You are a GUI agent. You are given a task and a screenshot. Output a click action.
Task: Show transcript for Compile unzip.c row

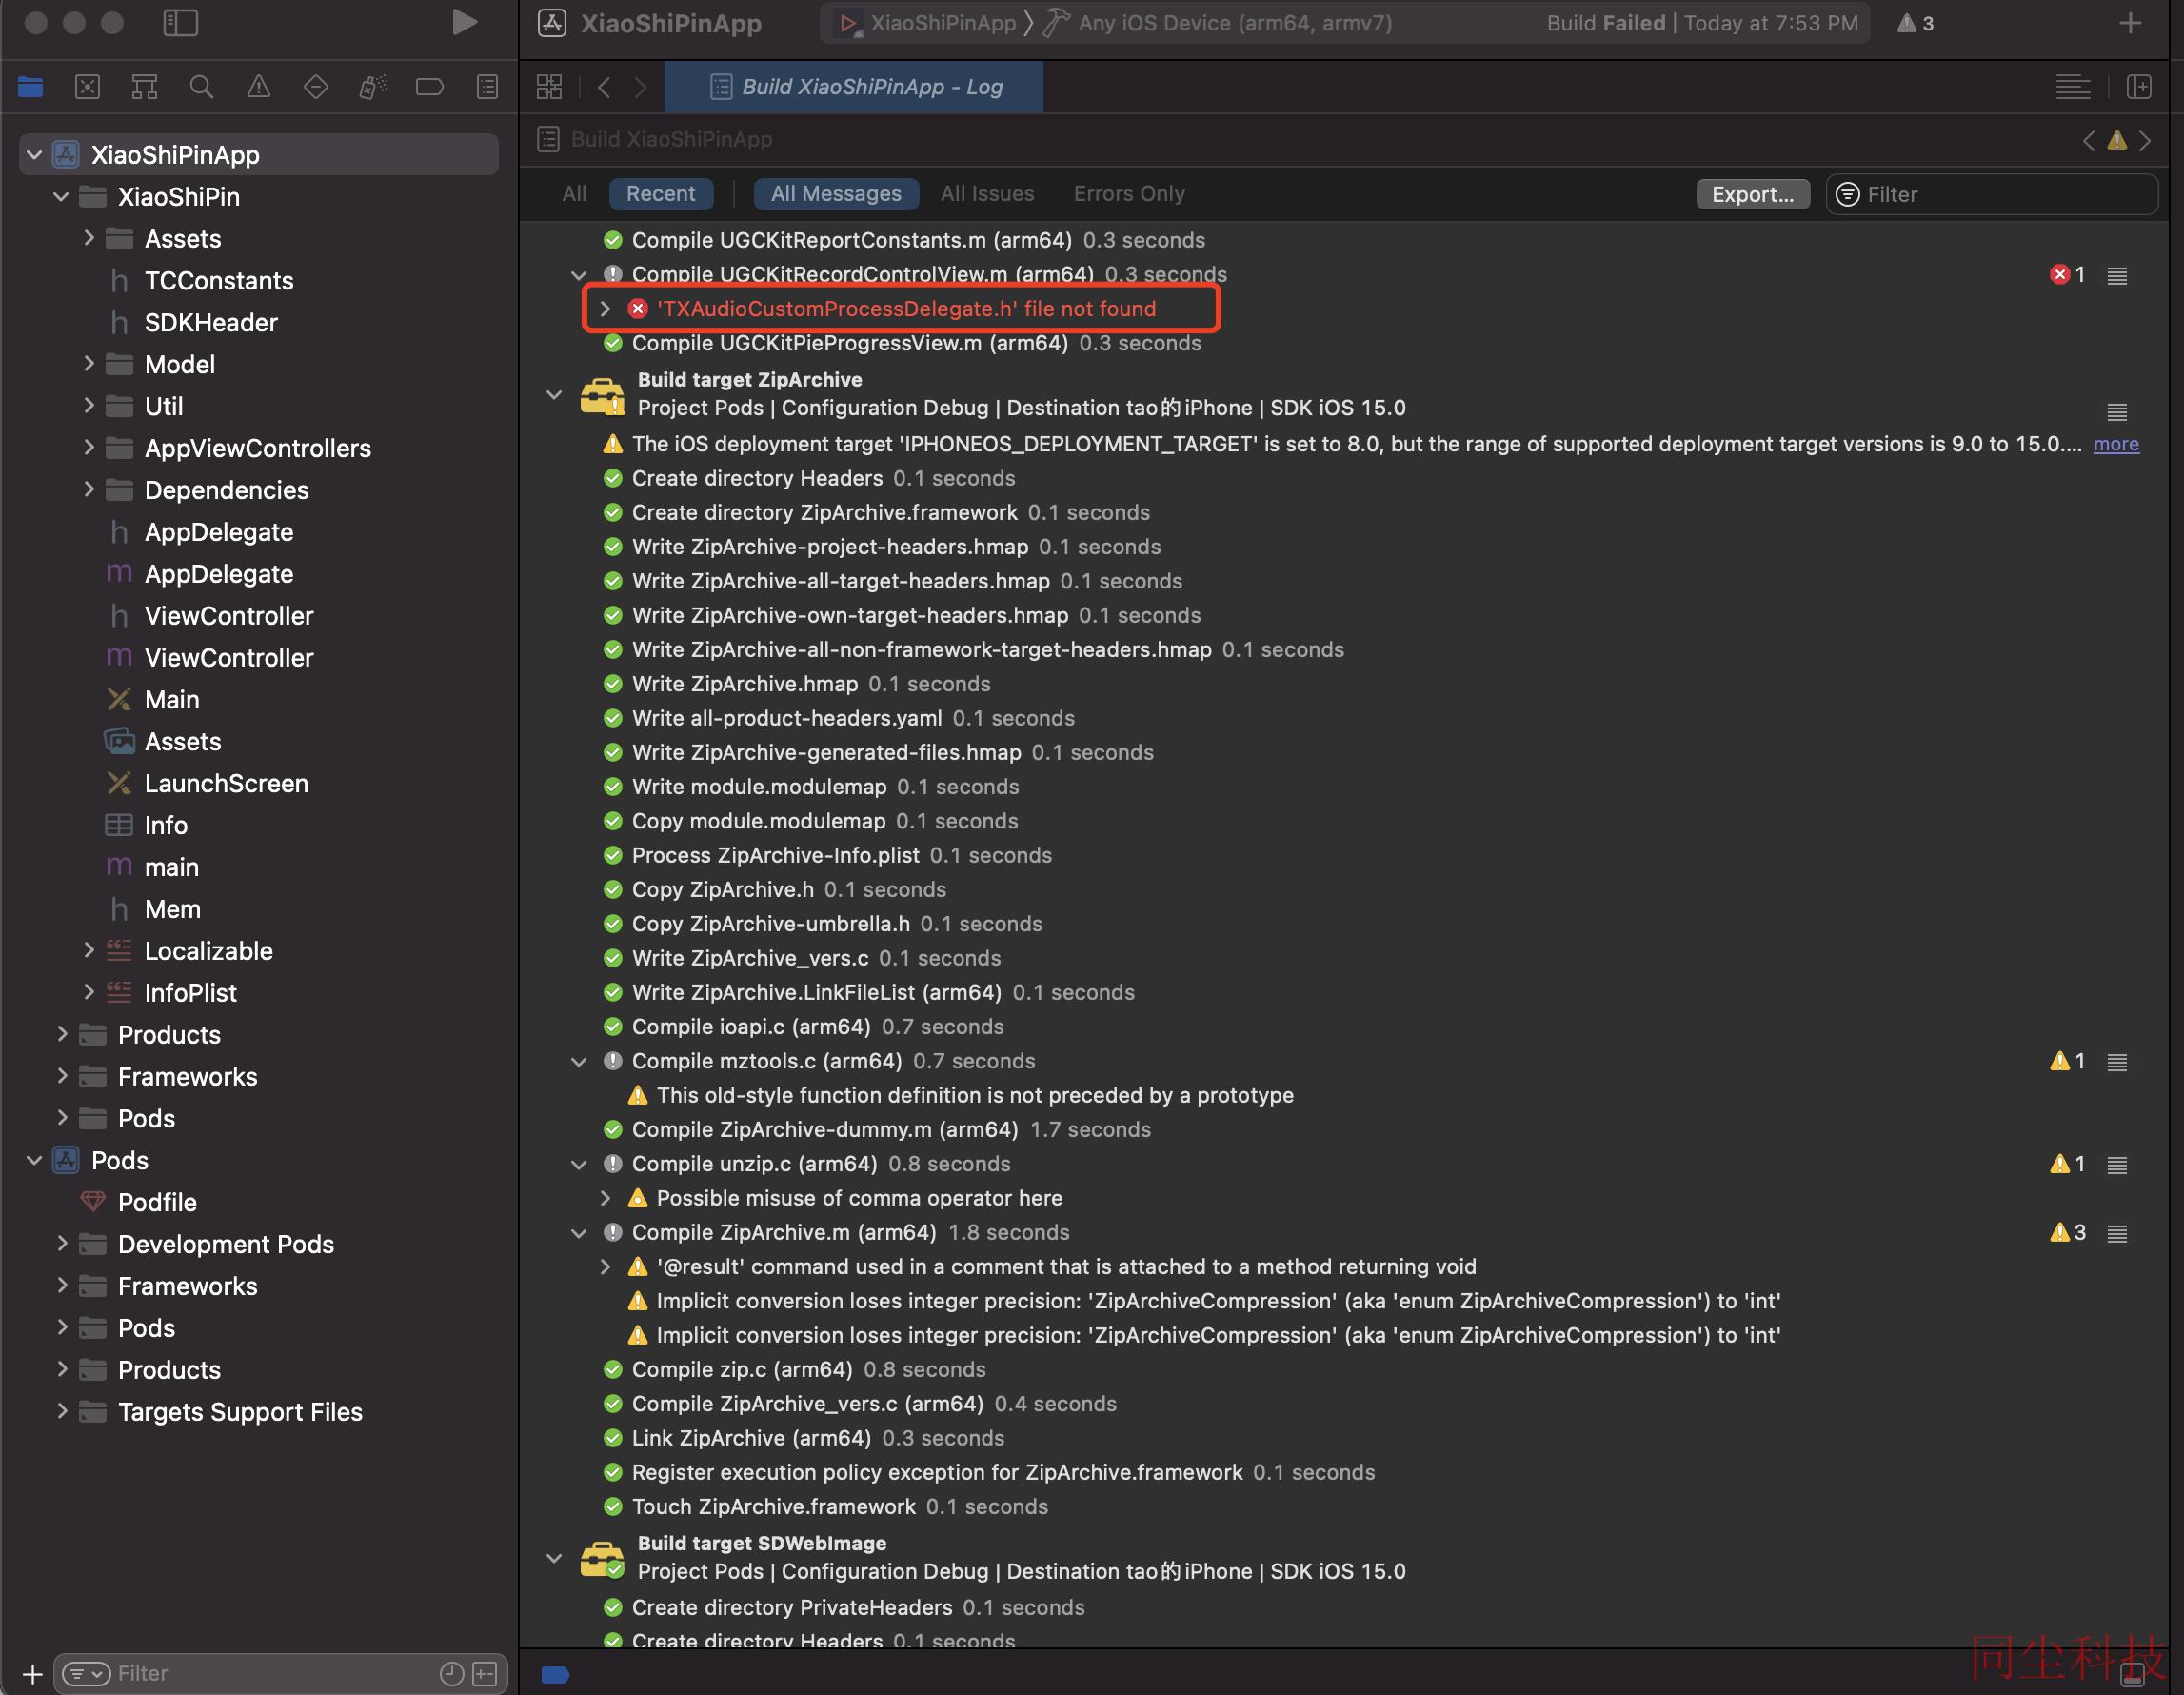click(x=2117, y=1165)
